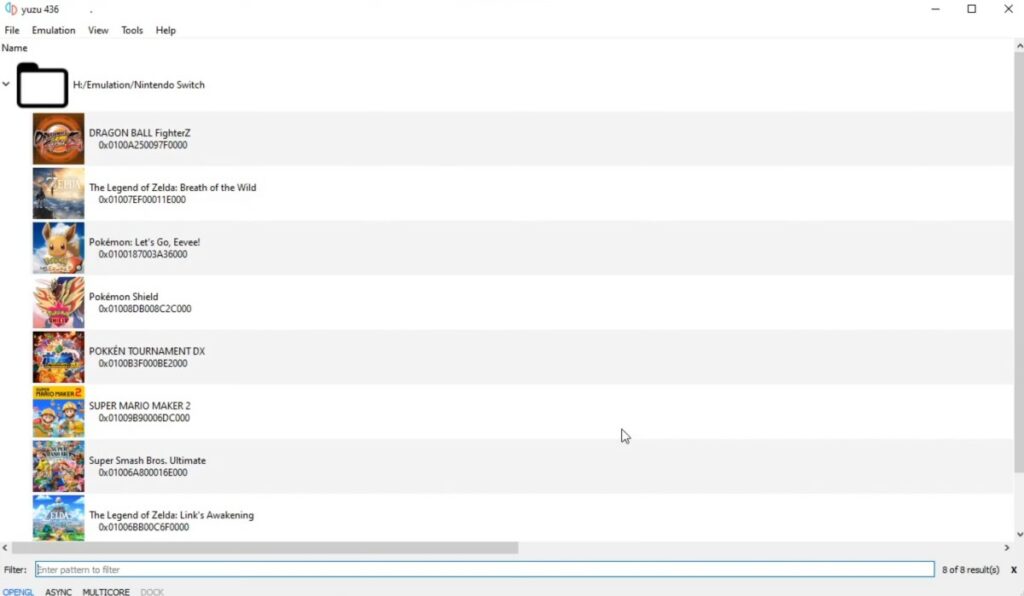Image resolution: width=1024 pixels, height=596 pixels.
Task: Enable DOCK mode in the status bar
Action: click(152, 592)
